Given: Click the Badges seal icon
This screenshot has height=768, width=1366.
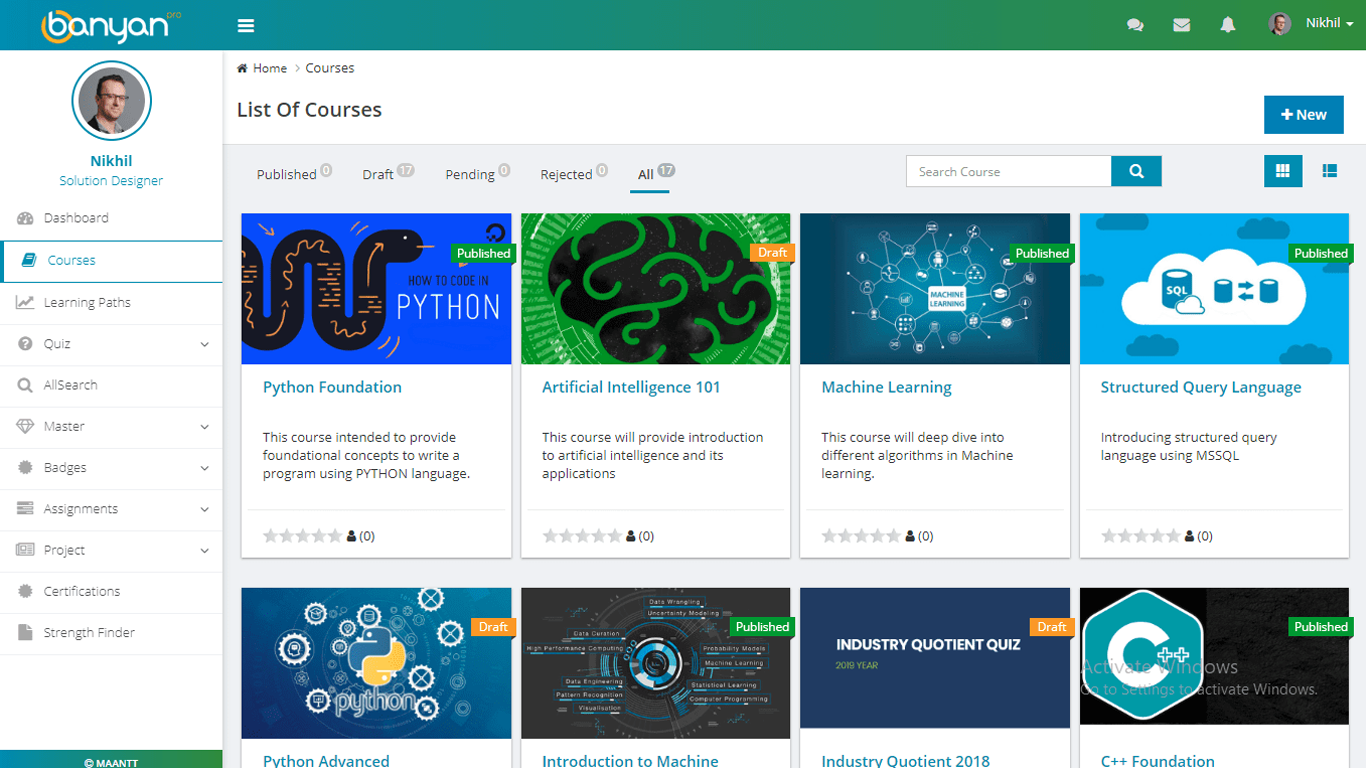Looking at the screenshot, I should pyautogui.click(x=25, y=467).
